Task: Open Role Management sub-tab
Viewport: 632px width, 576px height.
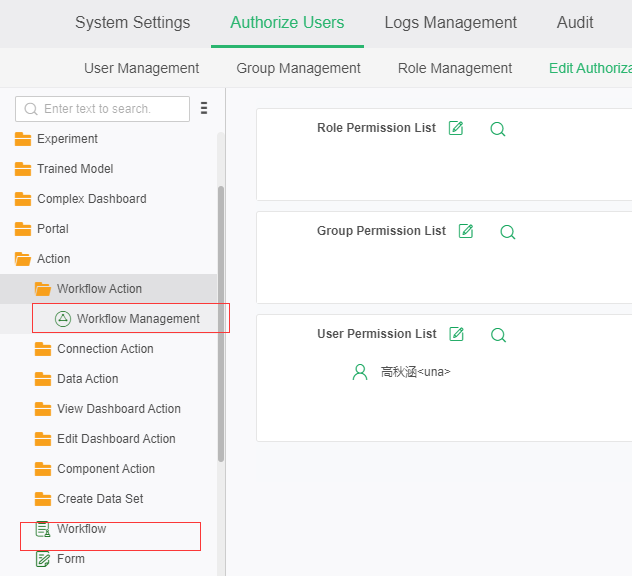Action: 455,68
